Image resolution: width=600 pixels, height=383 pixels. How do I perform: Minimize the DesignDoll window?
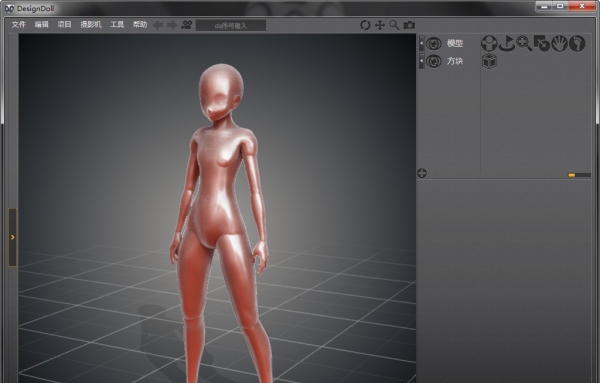(x=544, y=7)
